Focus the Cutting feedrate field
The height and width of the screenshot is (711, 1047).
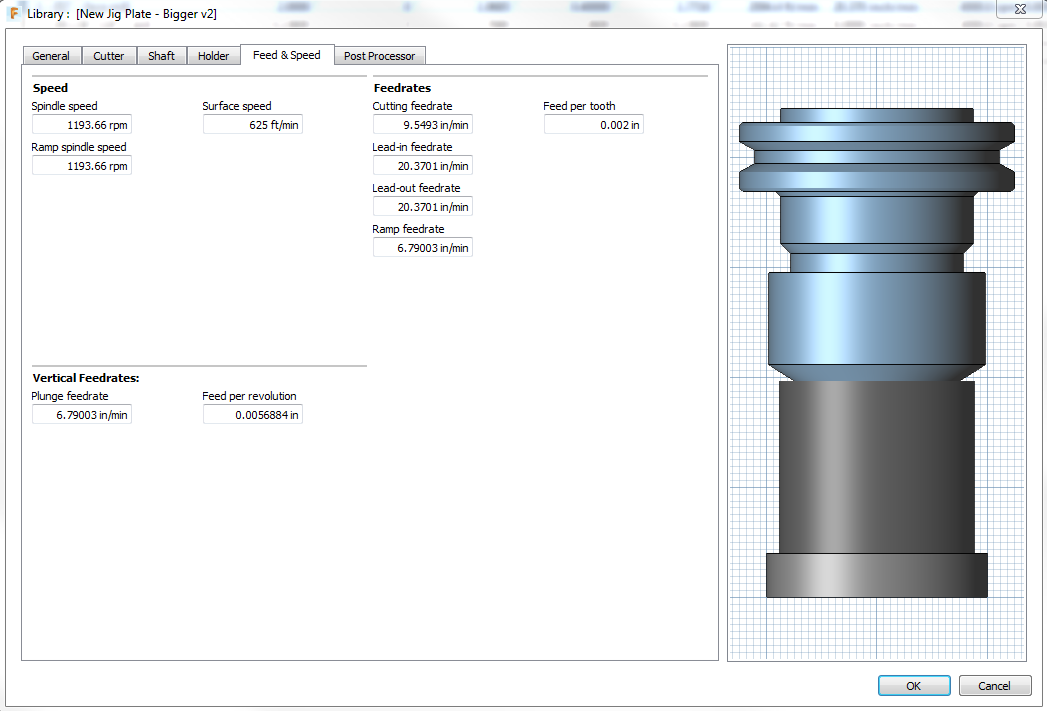(x=422, y=125)
